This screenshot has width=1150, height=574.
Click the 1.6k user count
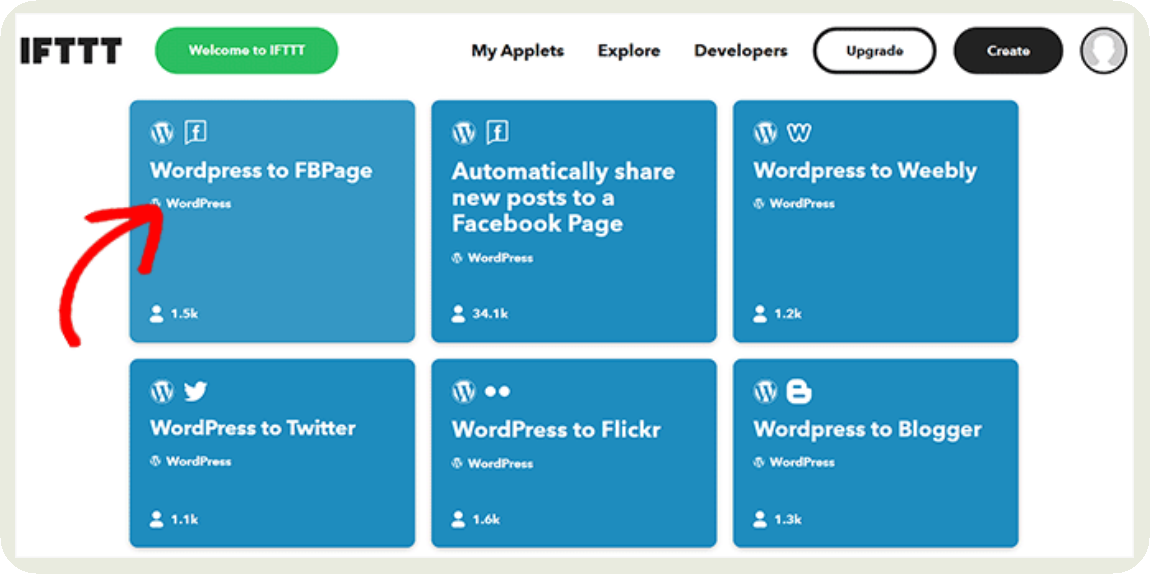(486, 520)
